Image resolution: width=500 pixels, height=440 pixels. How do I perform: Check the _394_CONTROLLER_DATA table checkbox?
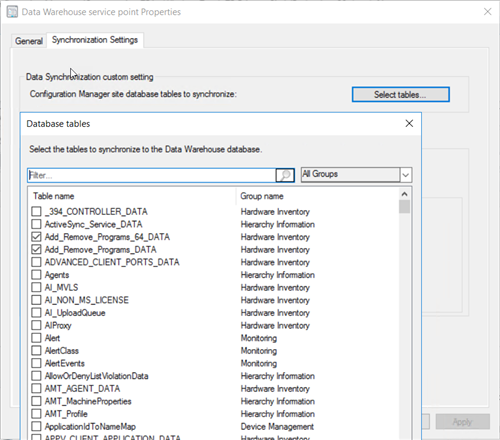[36, 211]
